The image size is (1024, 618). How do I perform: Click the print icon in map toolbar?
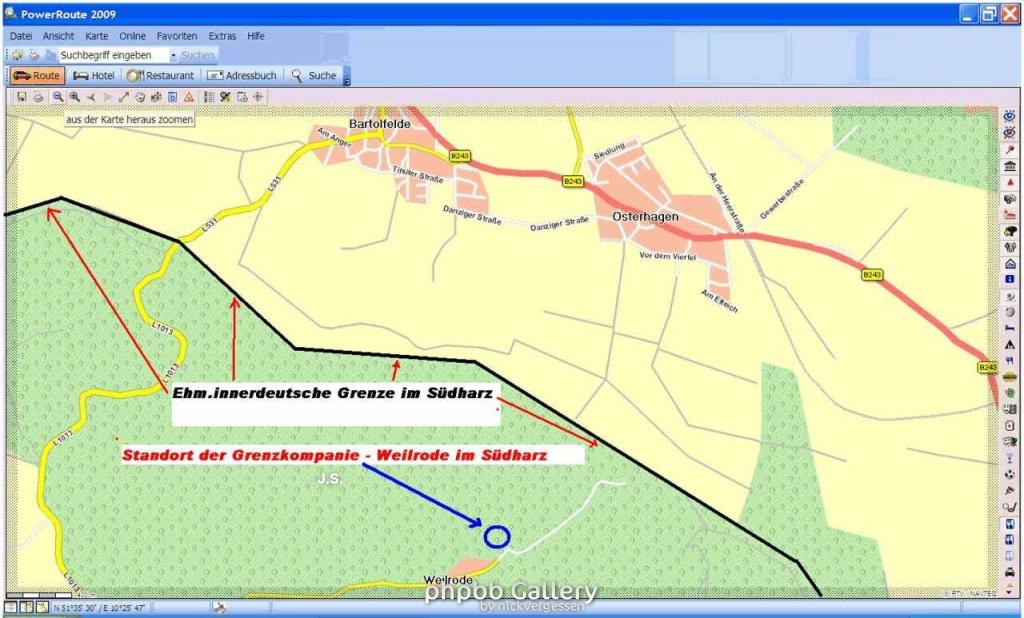coord(37,97)
